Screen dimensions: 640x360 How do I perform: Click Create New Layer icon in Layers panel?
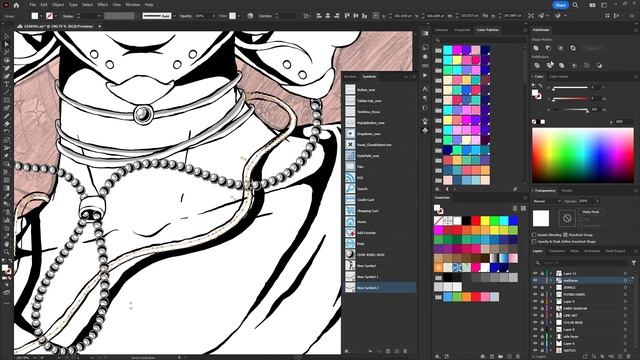click(620, 356)
